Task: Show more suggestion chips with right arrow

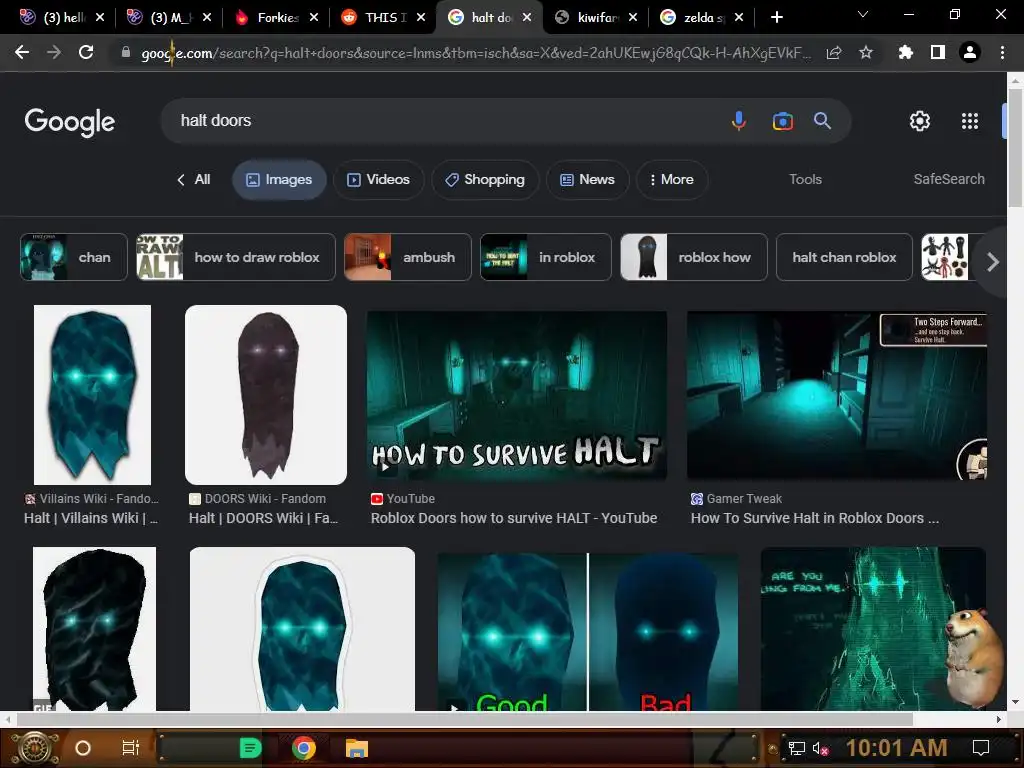Action: click(x=993, y=262)
